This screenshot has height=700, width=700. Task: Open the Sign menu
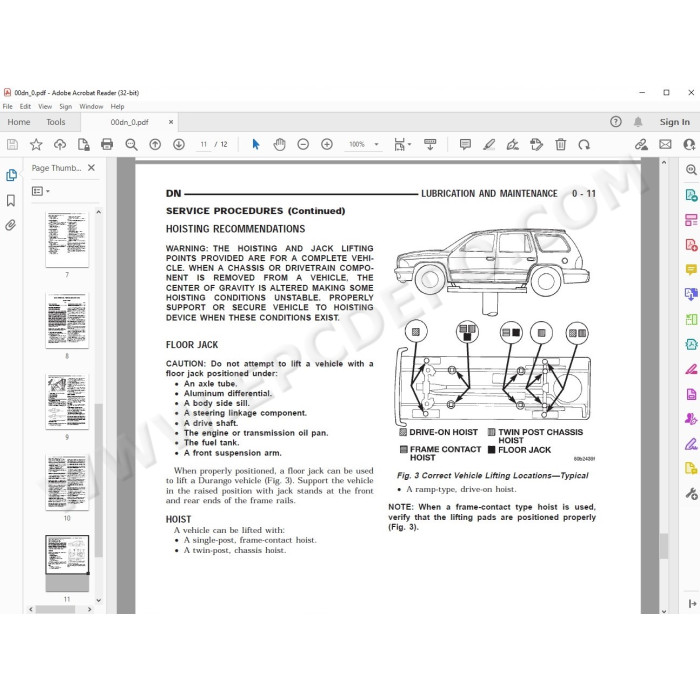click(x=65, y=106)
